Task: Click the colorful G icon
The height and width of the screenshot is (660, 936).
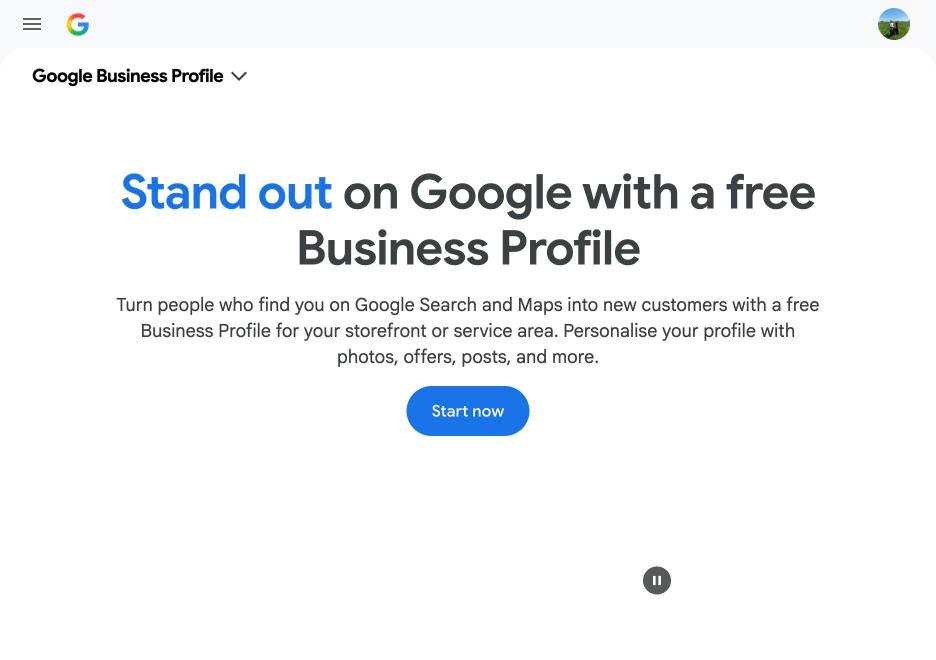Action: [77, 24]
